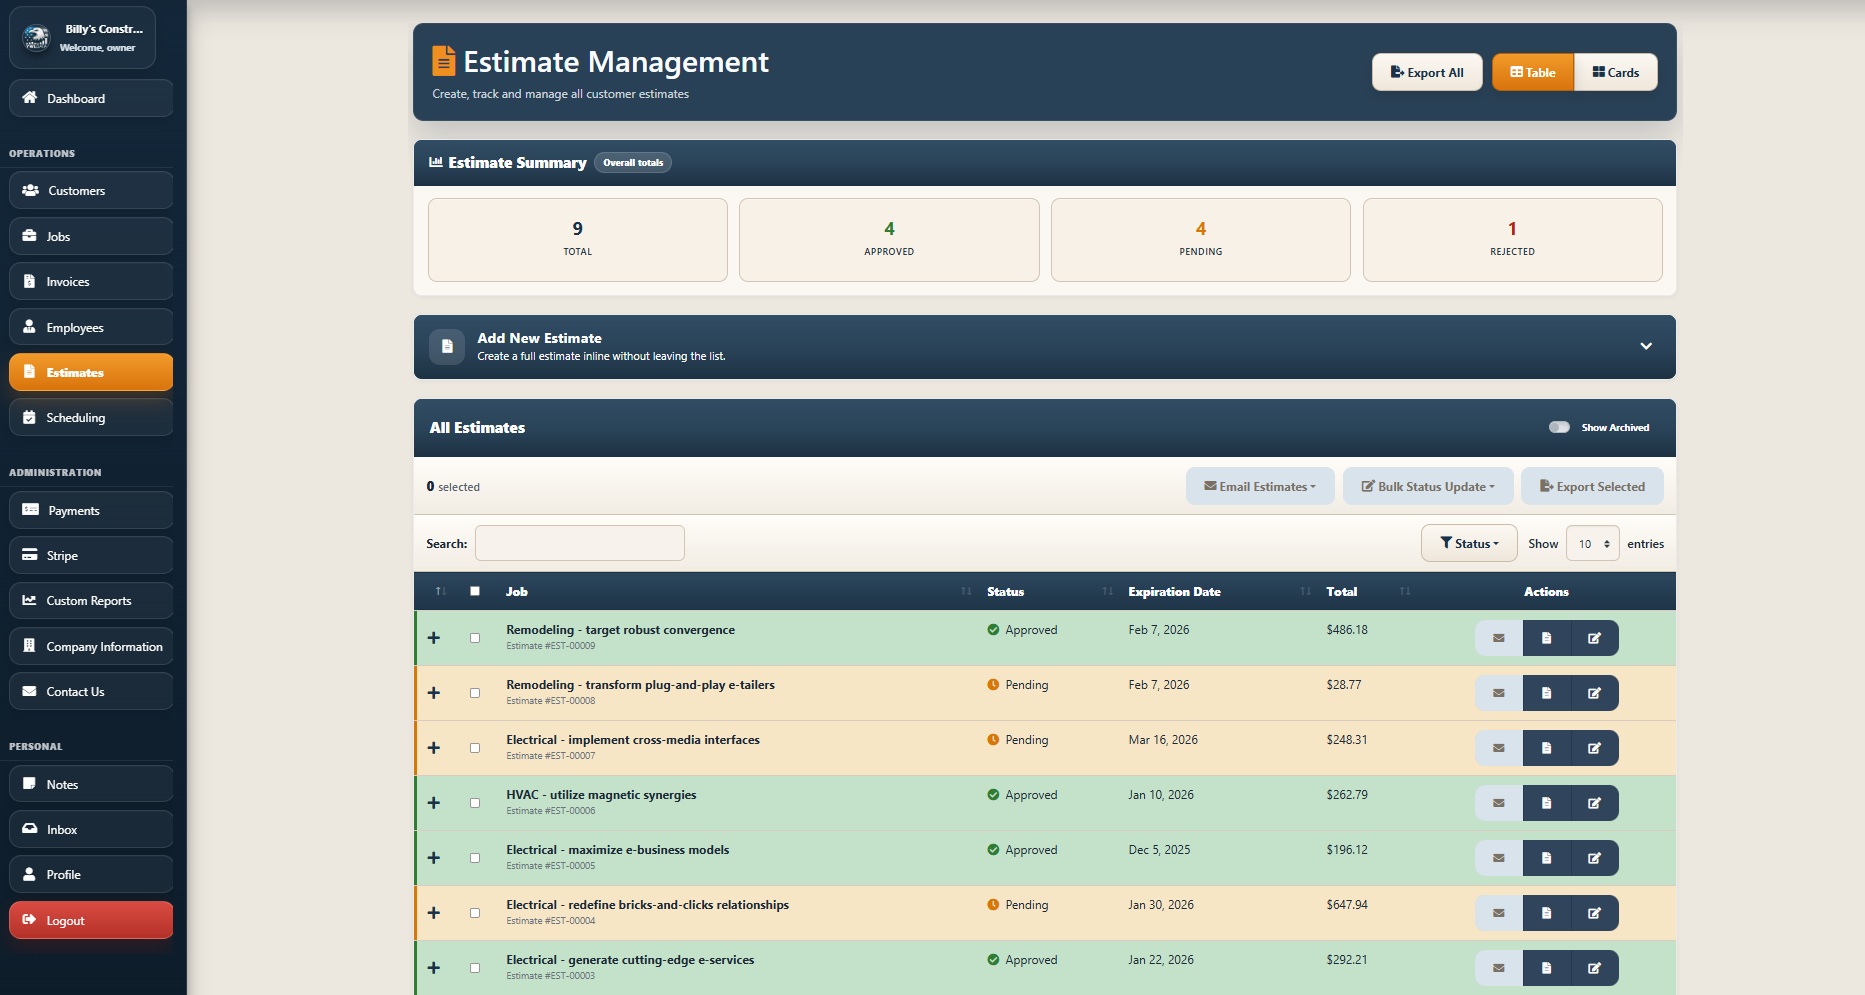
Task: Select checkbox for EST-00003 row
Action: tap(475, 968)
